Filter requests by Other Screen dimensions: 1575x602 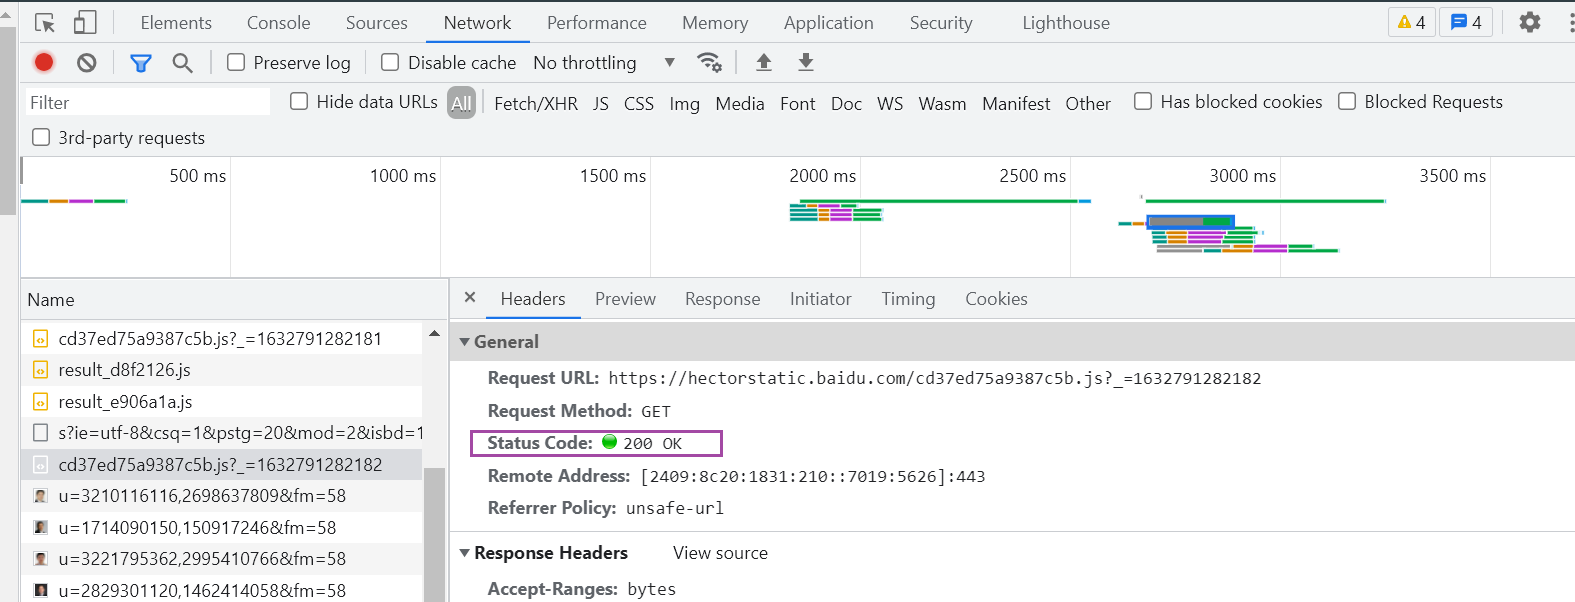(1088, 103)
